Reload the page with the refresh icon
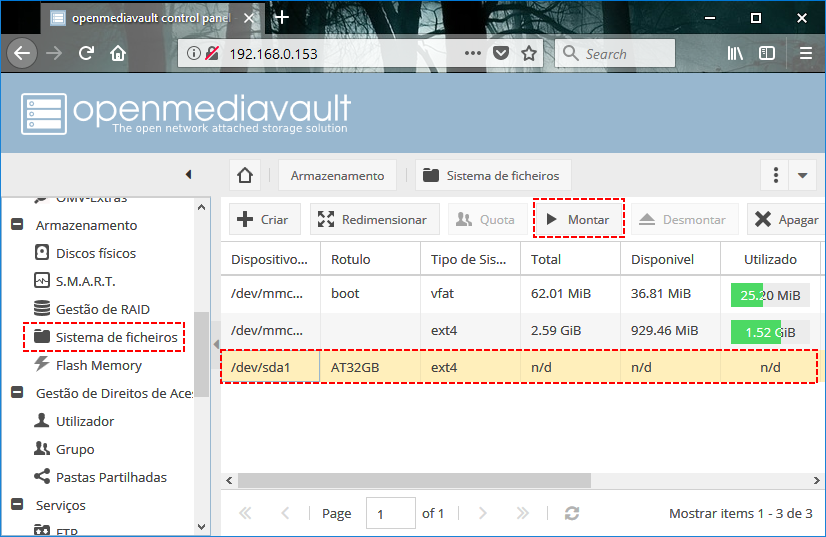Screen dimensions: 826x537 (86, 53)
